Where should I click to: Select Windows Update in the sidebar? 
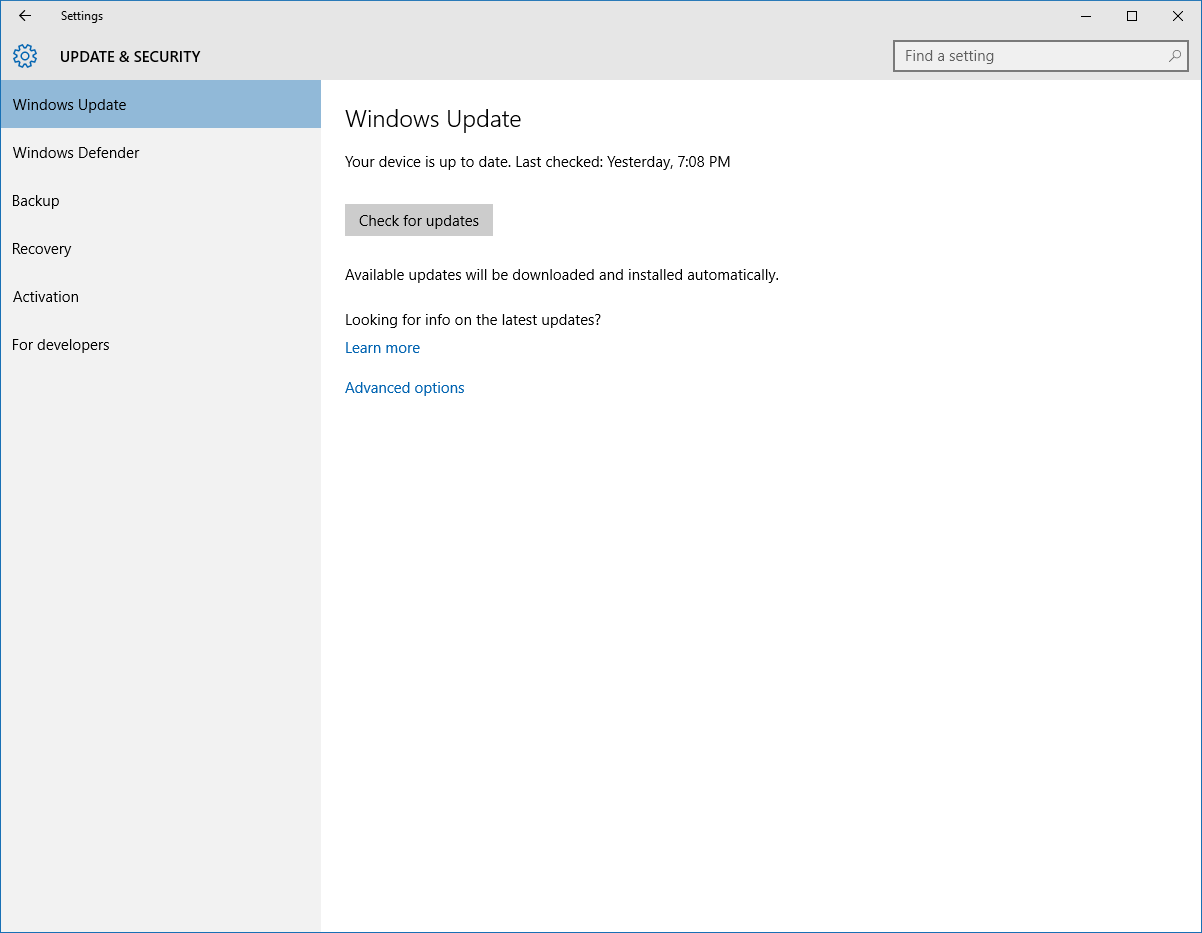[x=70, y=105]
